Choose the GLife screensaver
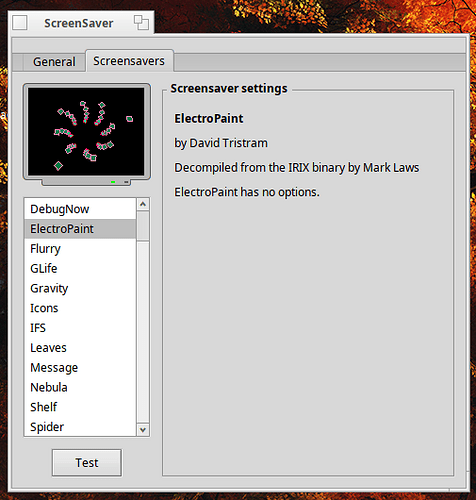Image resolution: width=476 pixels, height=500 pixels. point(80,268)
